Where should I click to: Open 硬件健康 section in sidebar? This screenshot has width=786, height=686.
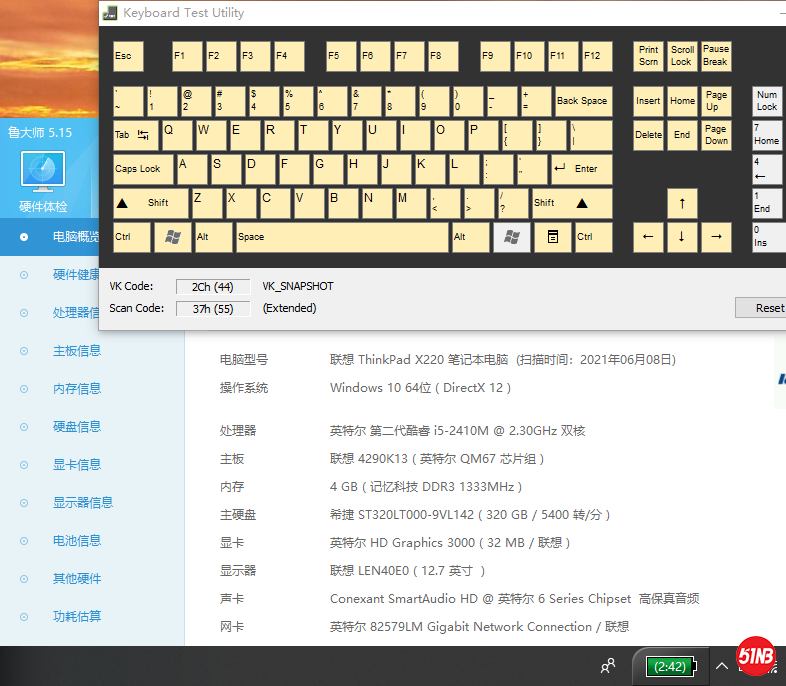pos(76,275)
